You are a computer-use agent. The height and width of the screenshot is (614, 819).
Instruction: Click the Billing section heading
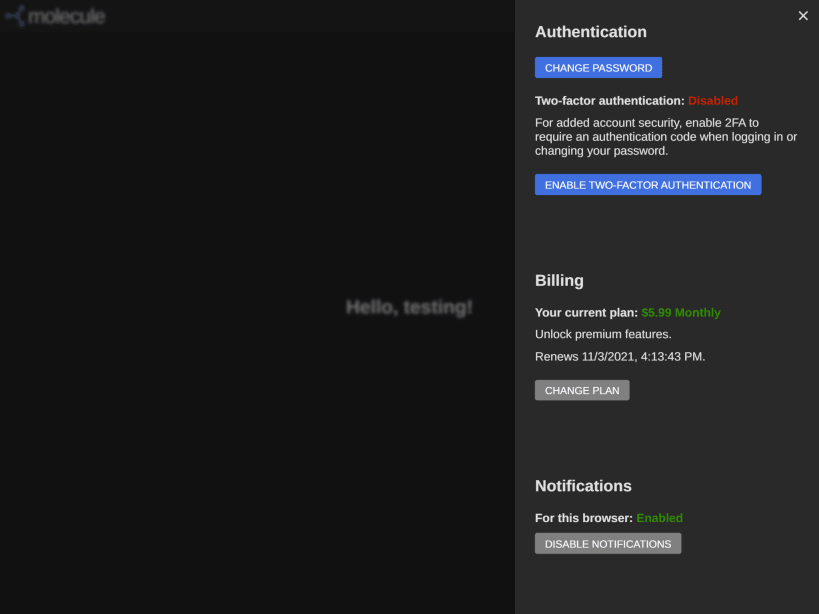[x=559, y=281]
